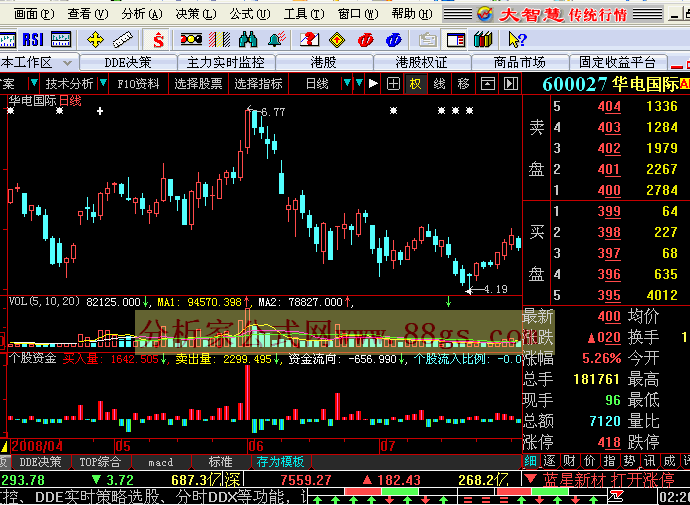
Task: Open the RSI indicator tool
Action: 33,40
